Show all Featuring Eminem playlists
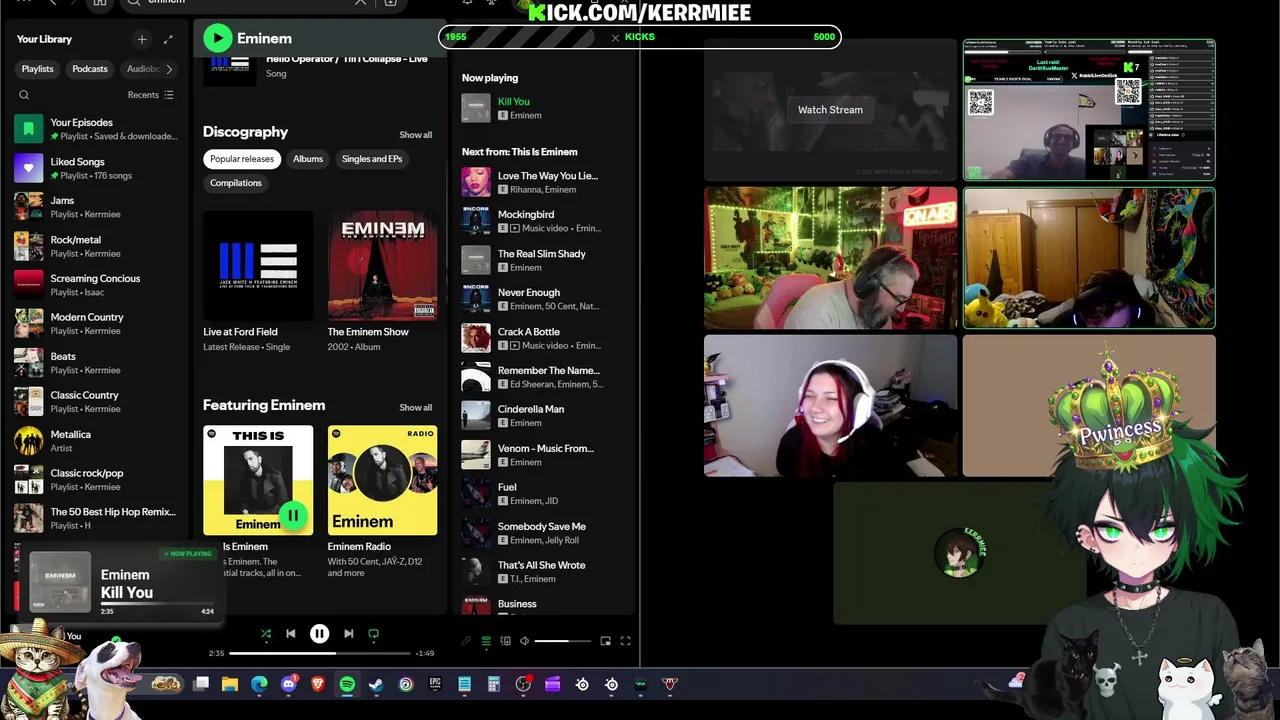The height and width of the screenshot is (720, 1280). (x=416, y=408)
